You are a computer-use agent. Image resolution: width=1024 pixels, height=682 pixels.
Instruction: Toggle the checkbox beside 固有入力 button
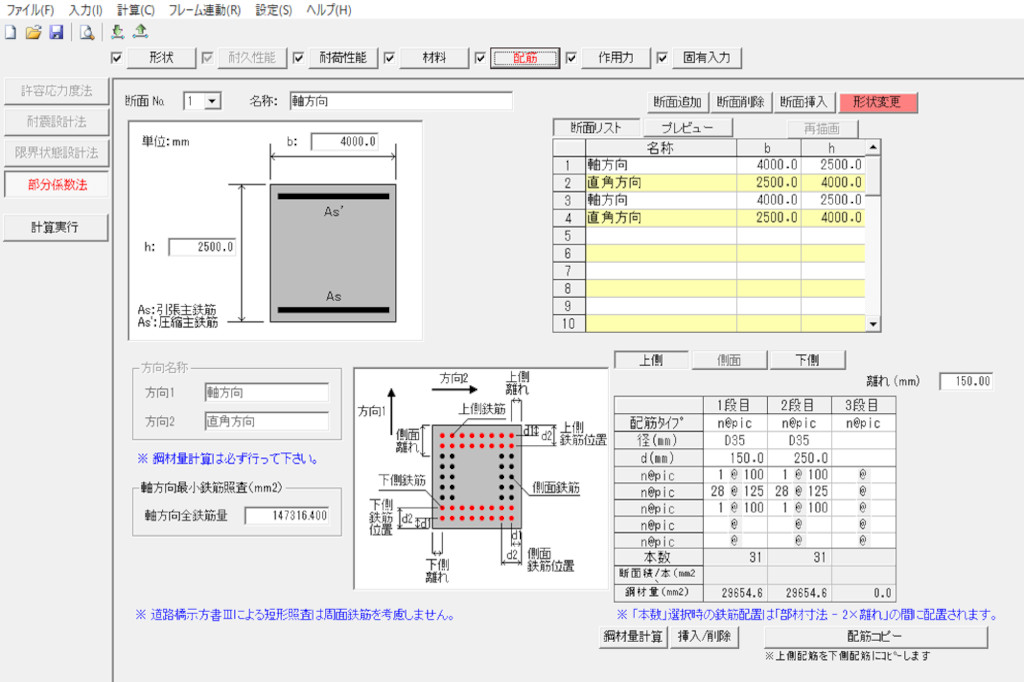(x=662, y=58)
